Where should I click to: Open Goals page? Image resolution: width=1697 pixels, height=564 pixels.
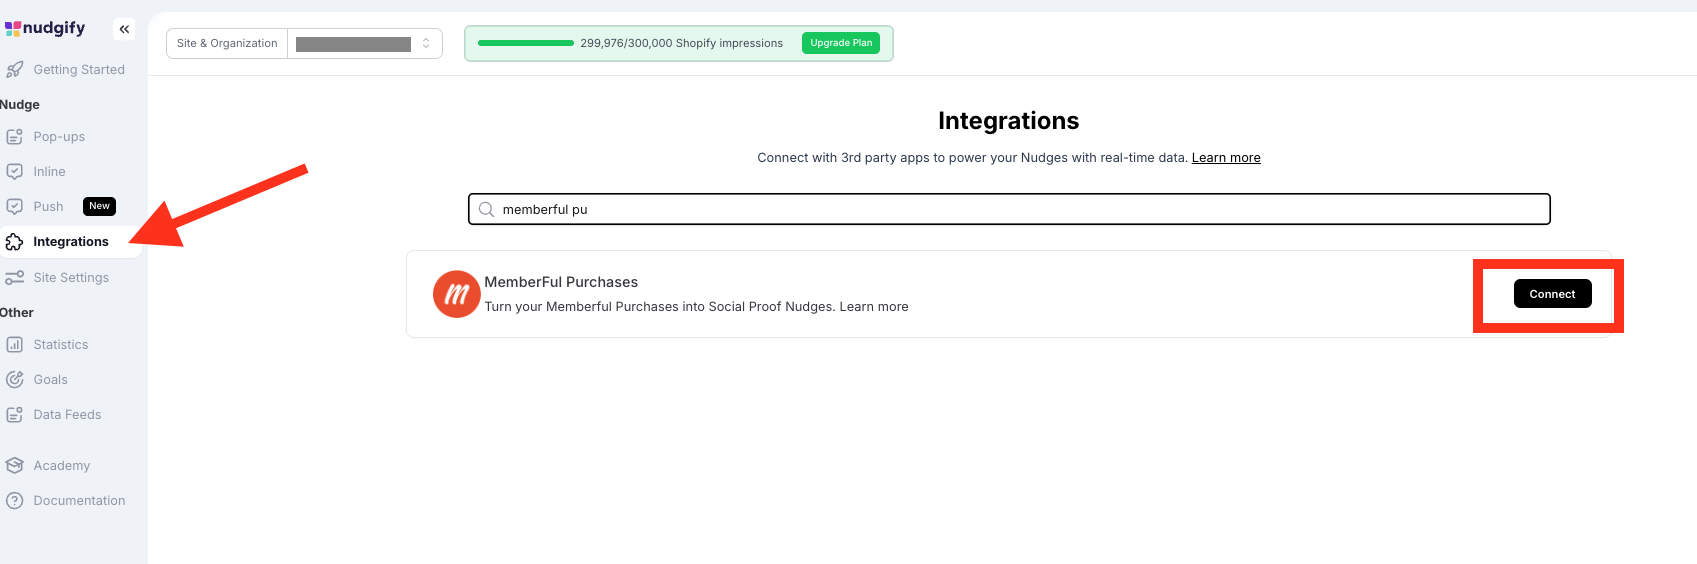[51, 380]
